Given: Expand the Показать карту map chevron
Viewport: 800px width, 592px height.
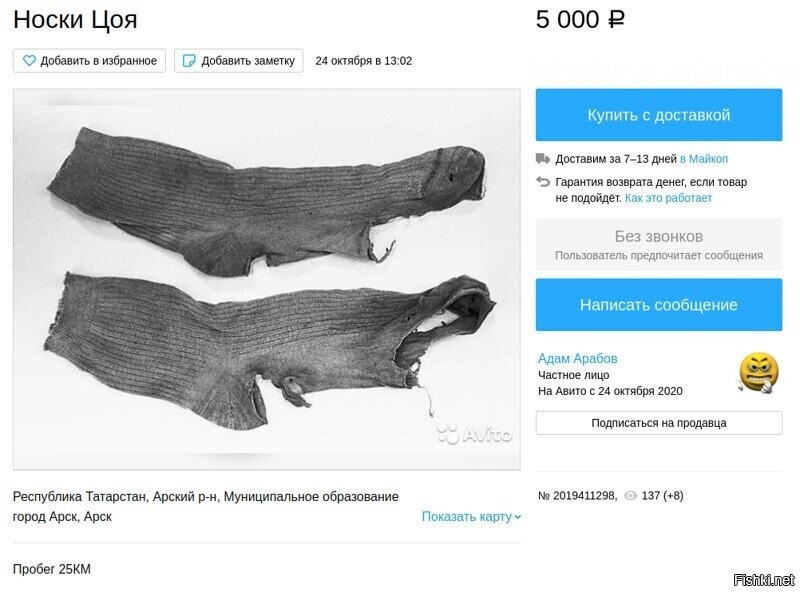Looking at the screenshot, I should 518,517.
